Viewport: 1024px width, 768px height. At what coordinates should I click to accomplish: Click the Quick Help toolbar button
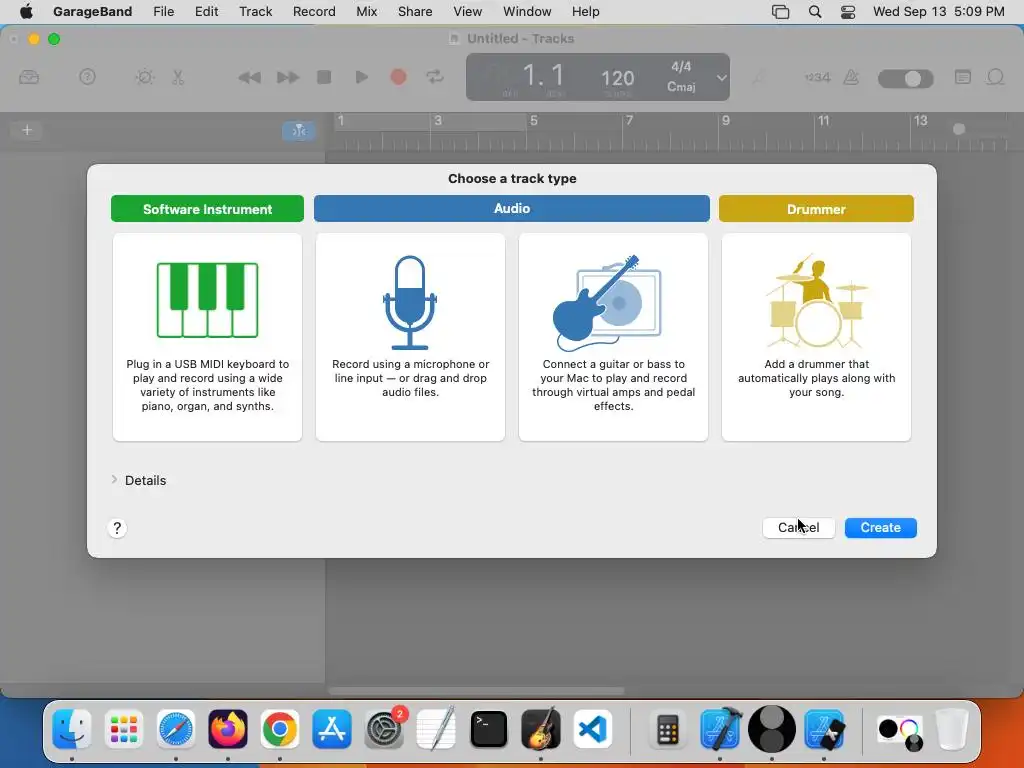pos(87,77)
